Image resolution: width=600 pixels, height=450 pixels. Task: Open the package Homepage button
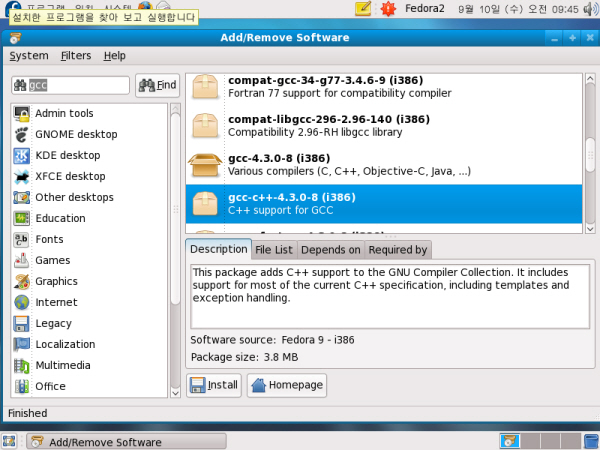pos(287,385)
